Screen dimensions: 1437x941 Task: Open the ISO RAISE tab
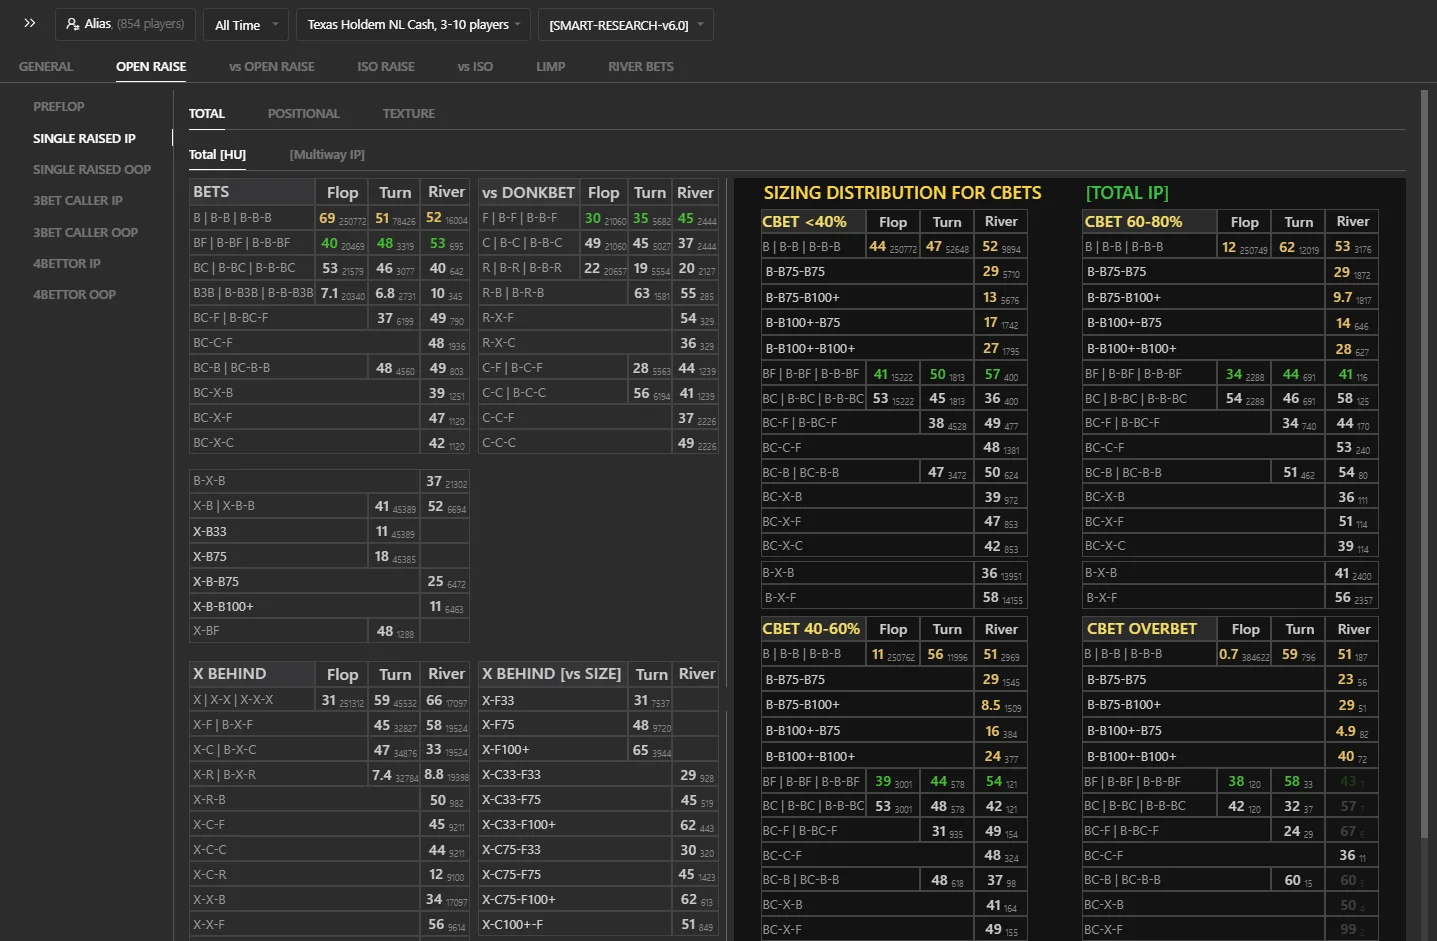(386, 67)
